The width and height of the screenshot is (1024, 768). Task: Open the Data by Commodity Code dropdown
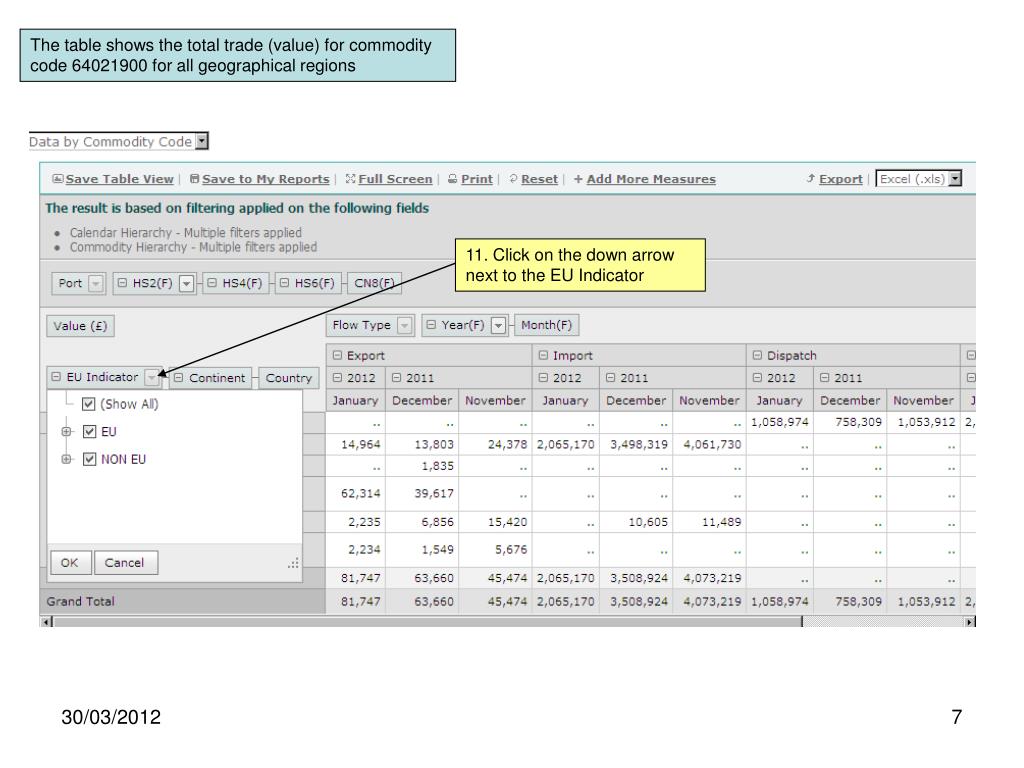[x=202, y=141]
